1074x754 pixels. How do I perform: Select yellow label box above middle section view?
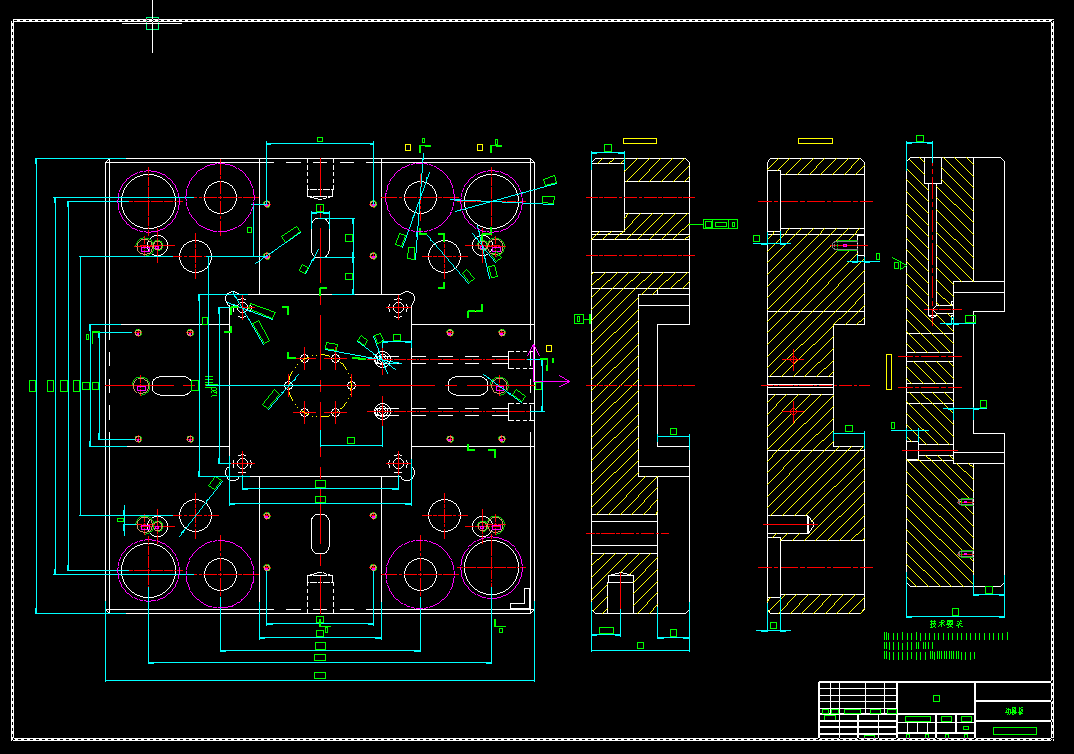click(815, 141)
